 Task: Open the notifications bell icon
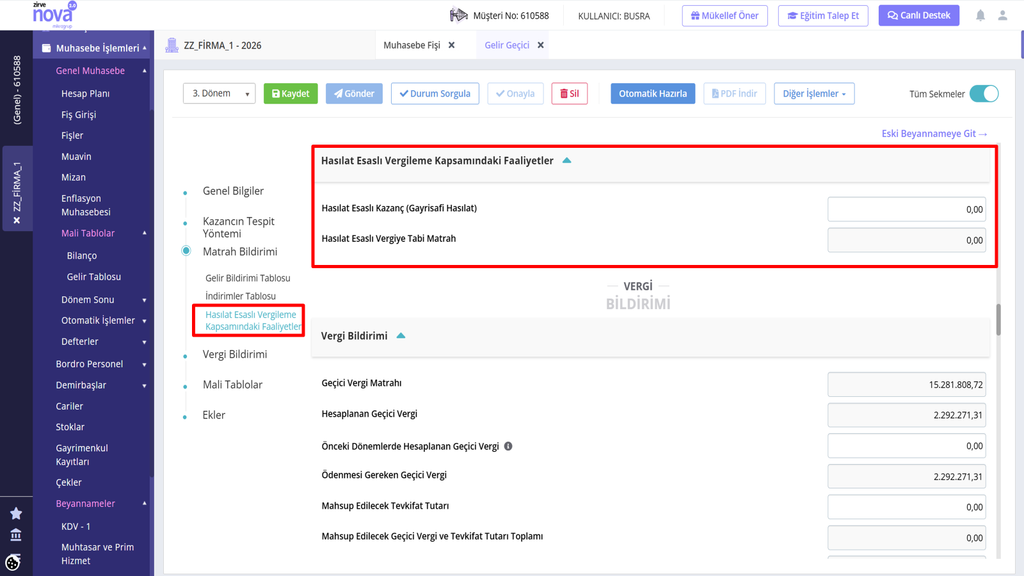point(980,15)
